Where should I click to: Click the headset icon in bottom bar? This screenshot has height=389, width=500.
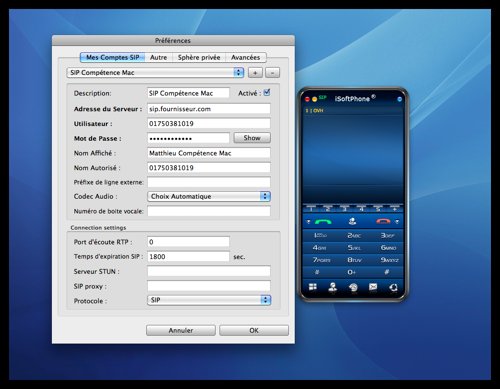[393, 287]
